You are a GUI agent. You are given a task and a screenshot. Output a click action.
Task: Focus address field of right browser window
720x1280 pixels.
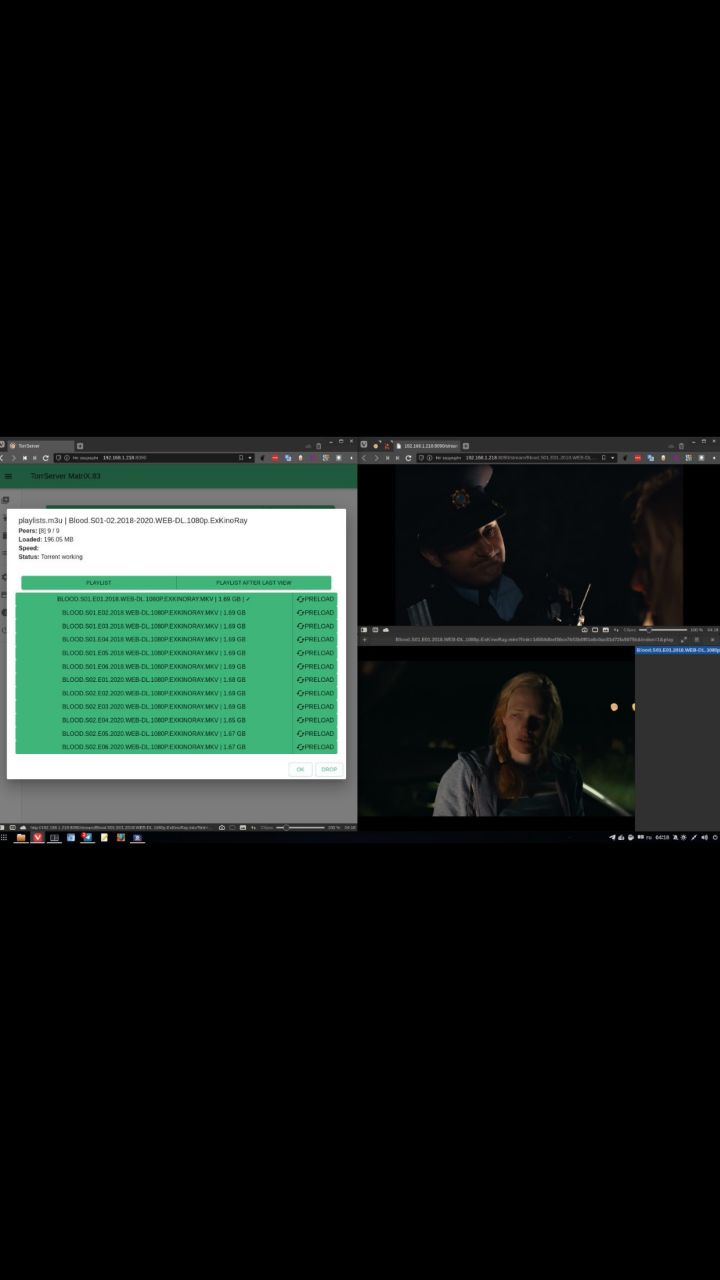[517, 458]
